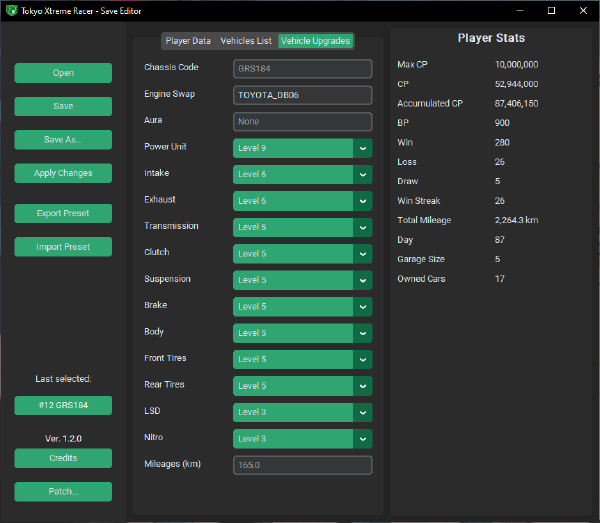
Task: Select the #12 GRS184 last selected button
Action: pos(63,405)
